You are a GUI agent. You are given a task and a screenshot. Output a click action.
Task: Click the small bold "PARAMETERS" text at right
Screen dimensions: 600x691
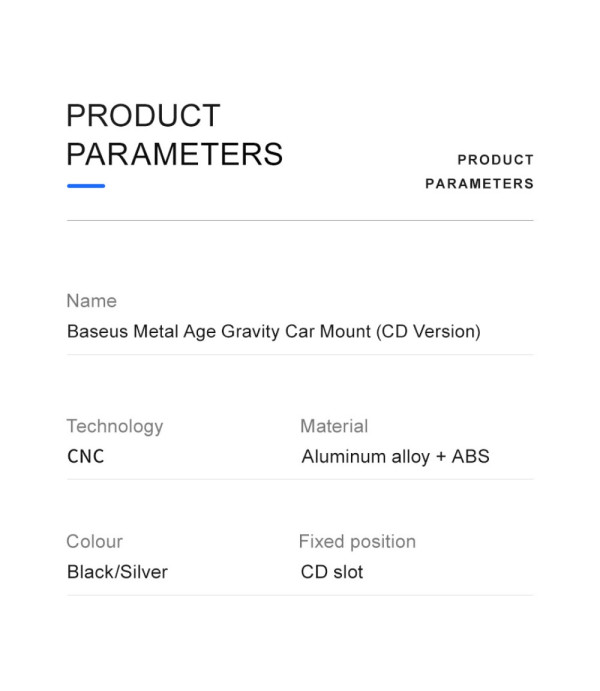click(479, 184)
